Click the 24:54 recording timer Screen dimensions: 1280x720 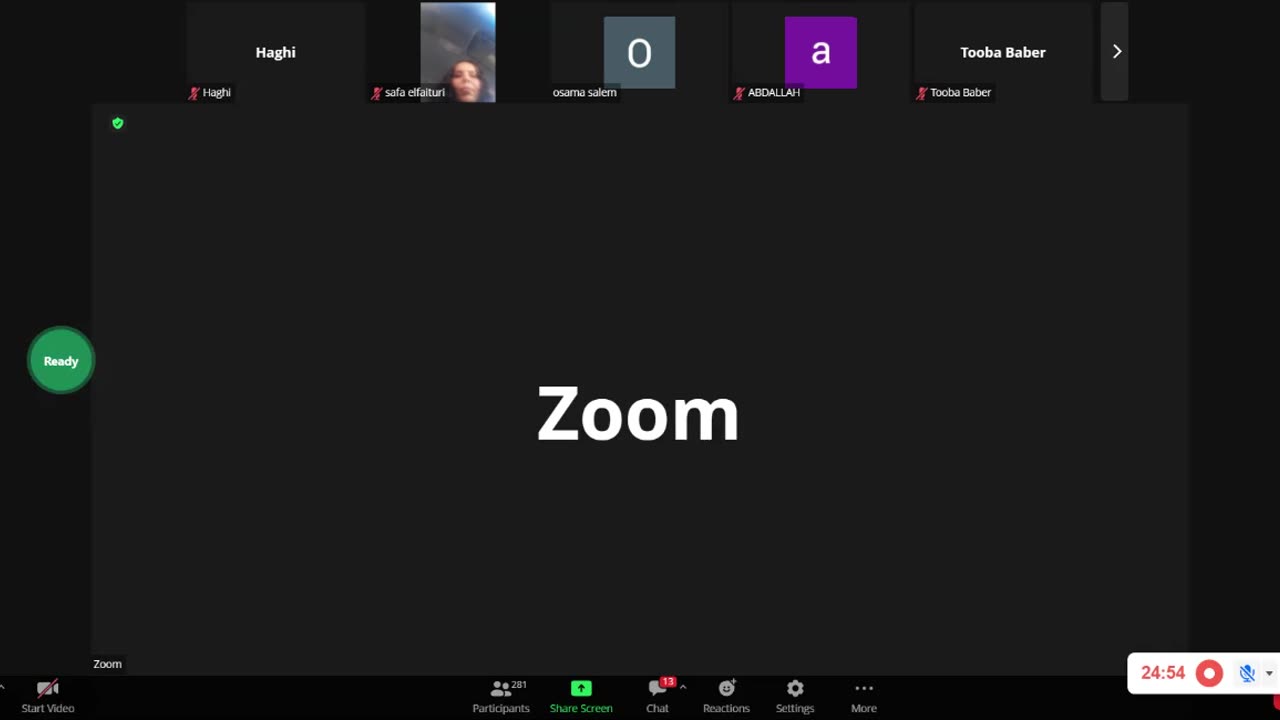(x=1163, y=673)
